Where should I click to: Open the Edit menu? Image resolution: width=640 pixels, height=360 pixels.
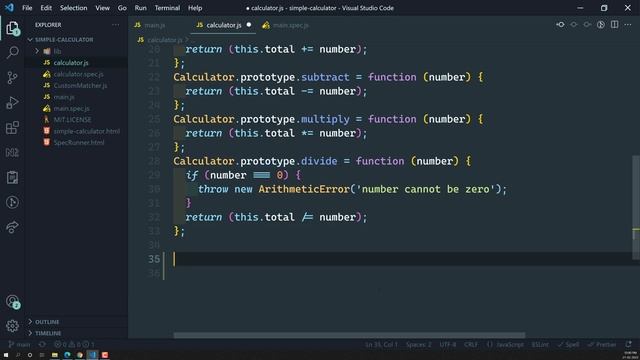(x=46, y=8)
